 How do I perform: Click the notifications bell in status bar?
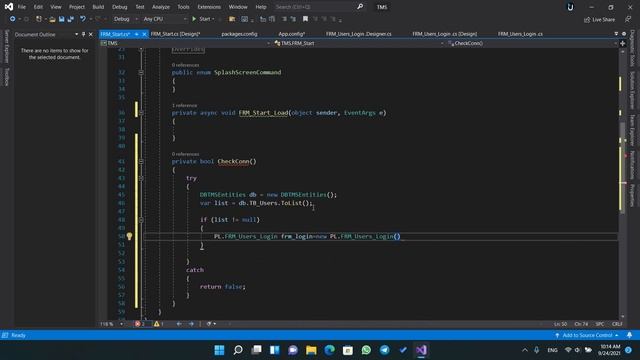pyautogui.click(x=629, y=335)
